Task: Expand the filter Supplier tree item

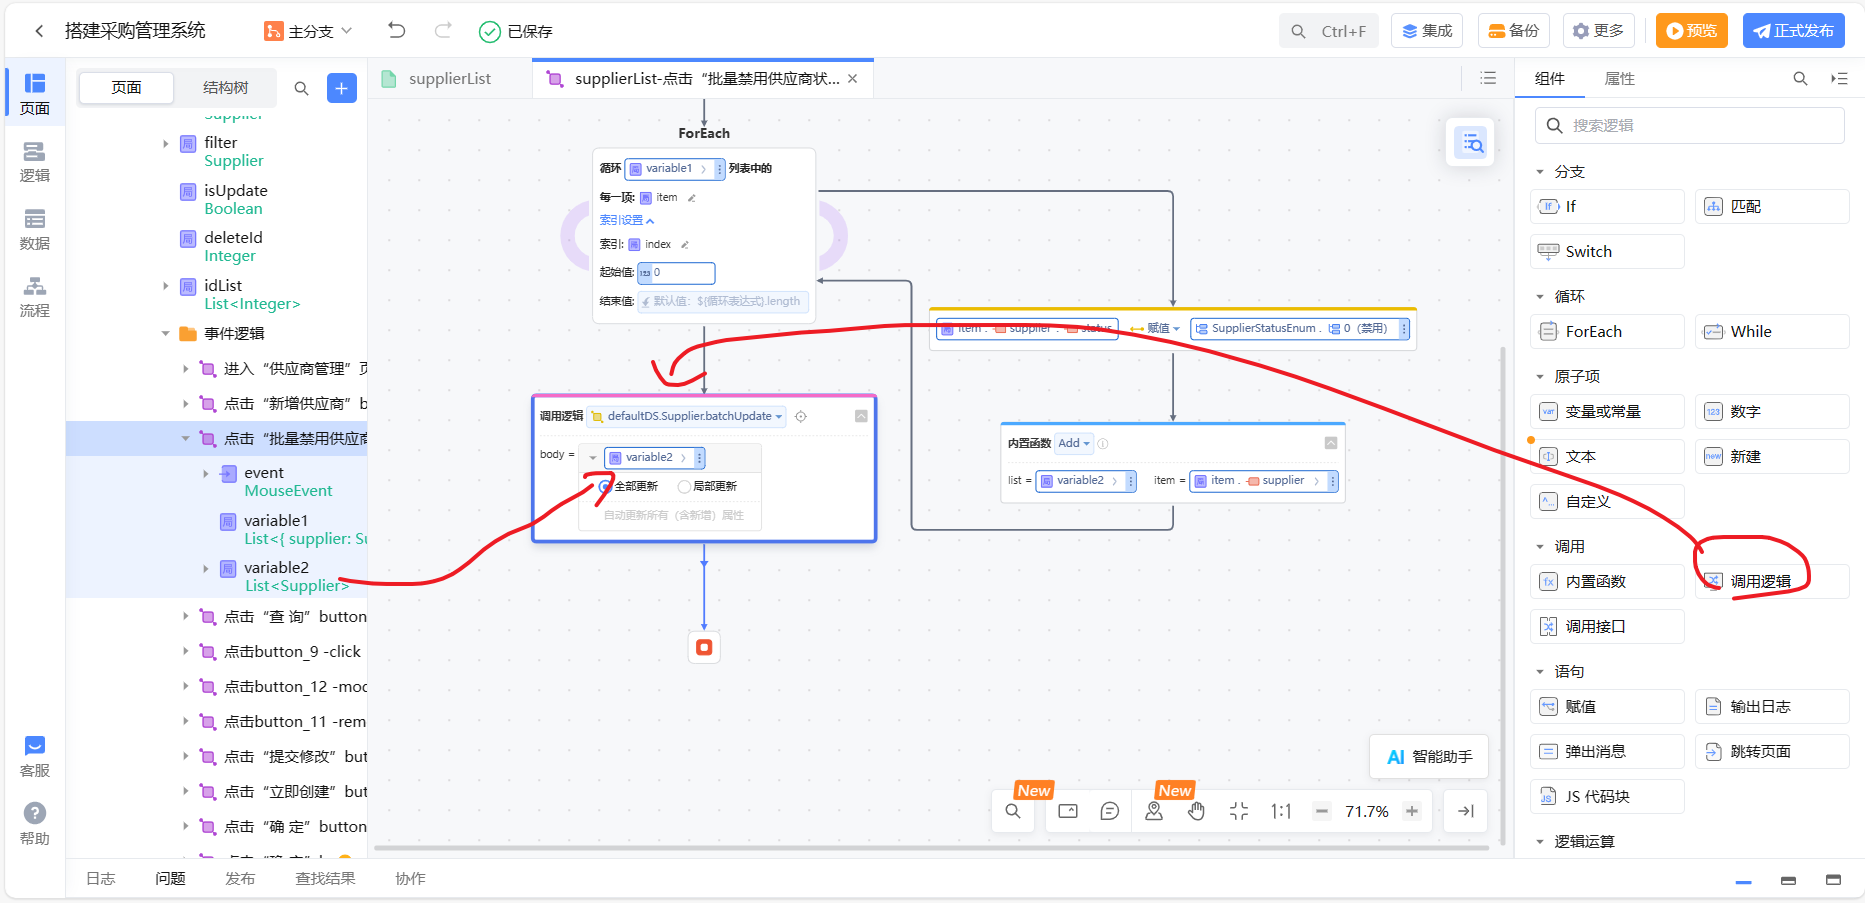Action: click(165, 143)
